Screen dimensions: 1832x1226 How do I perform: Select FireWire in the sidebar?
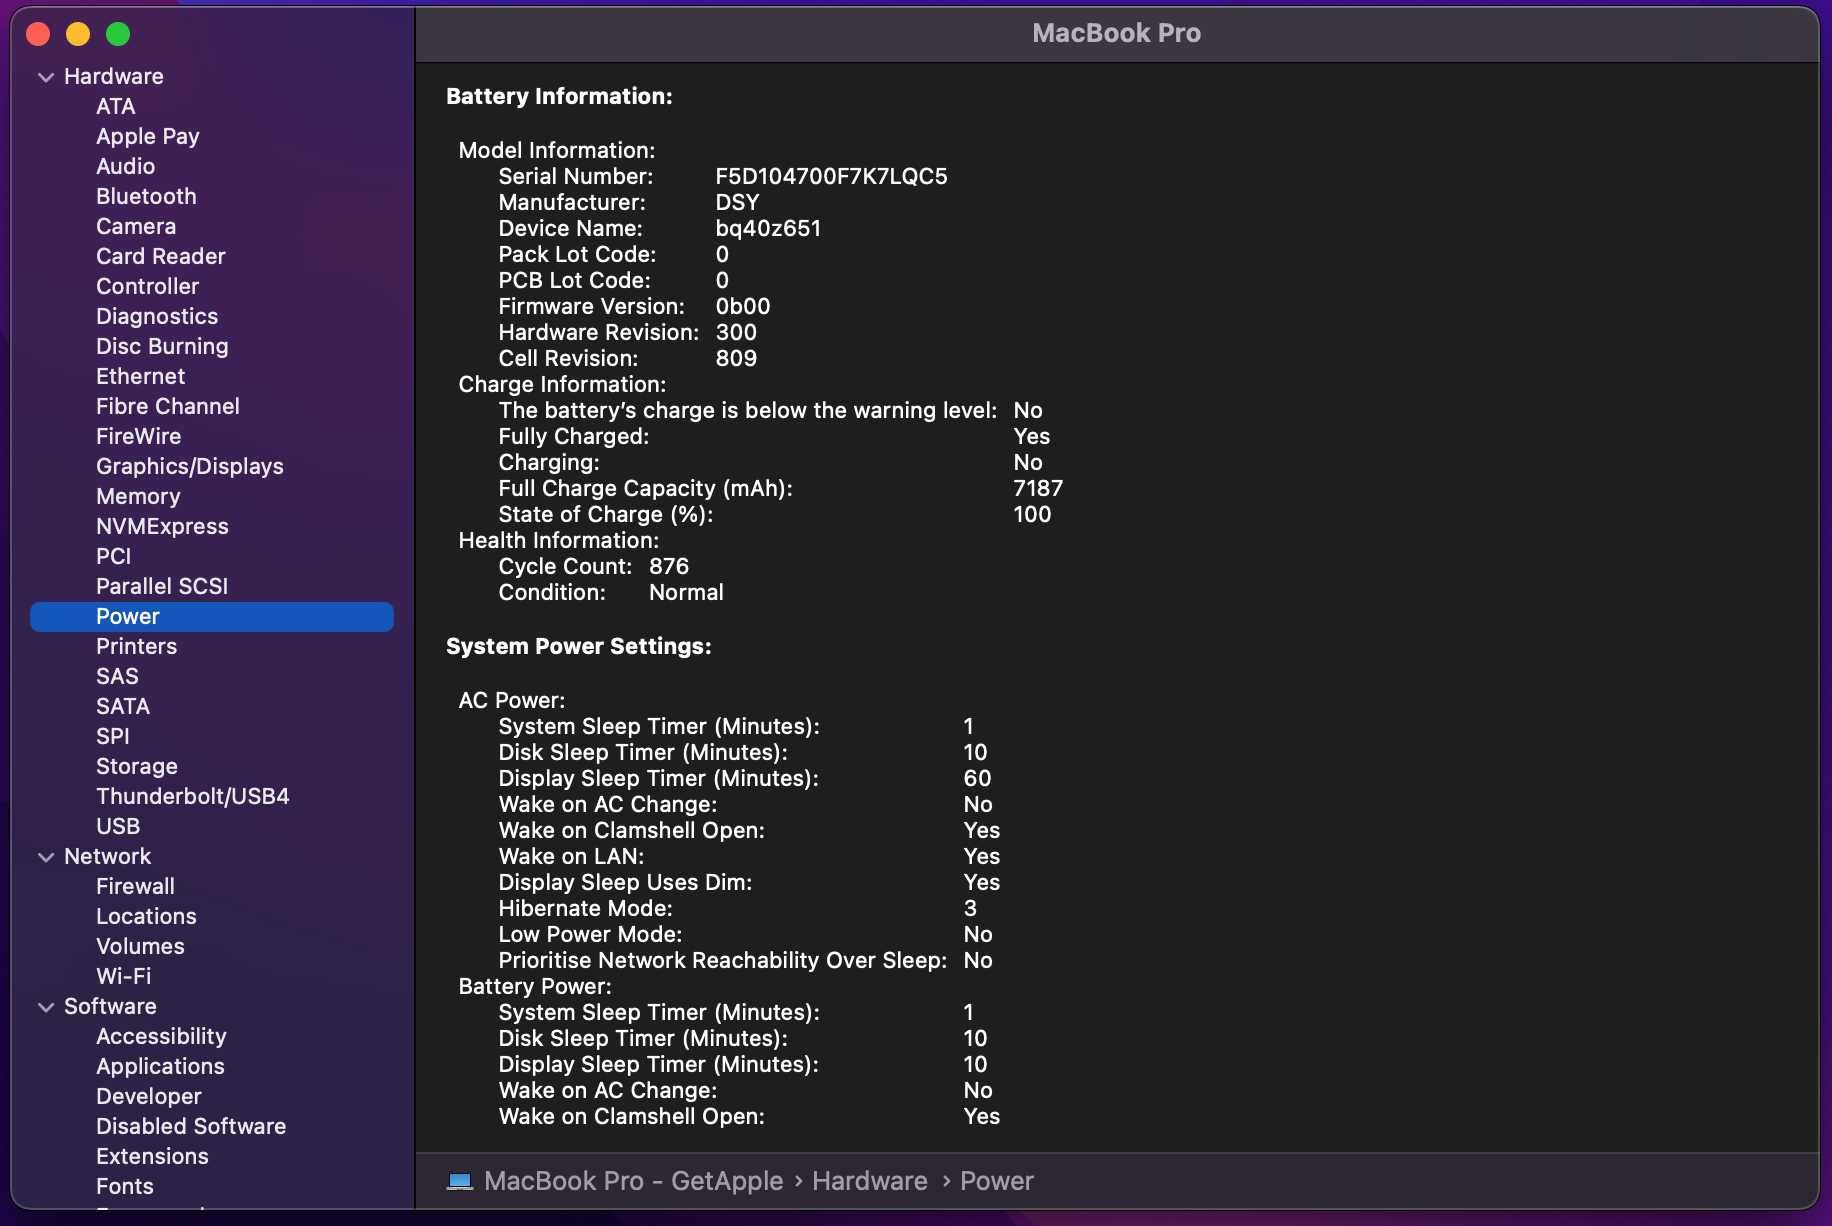tap(139, 436)
